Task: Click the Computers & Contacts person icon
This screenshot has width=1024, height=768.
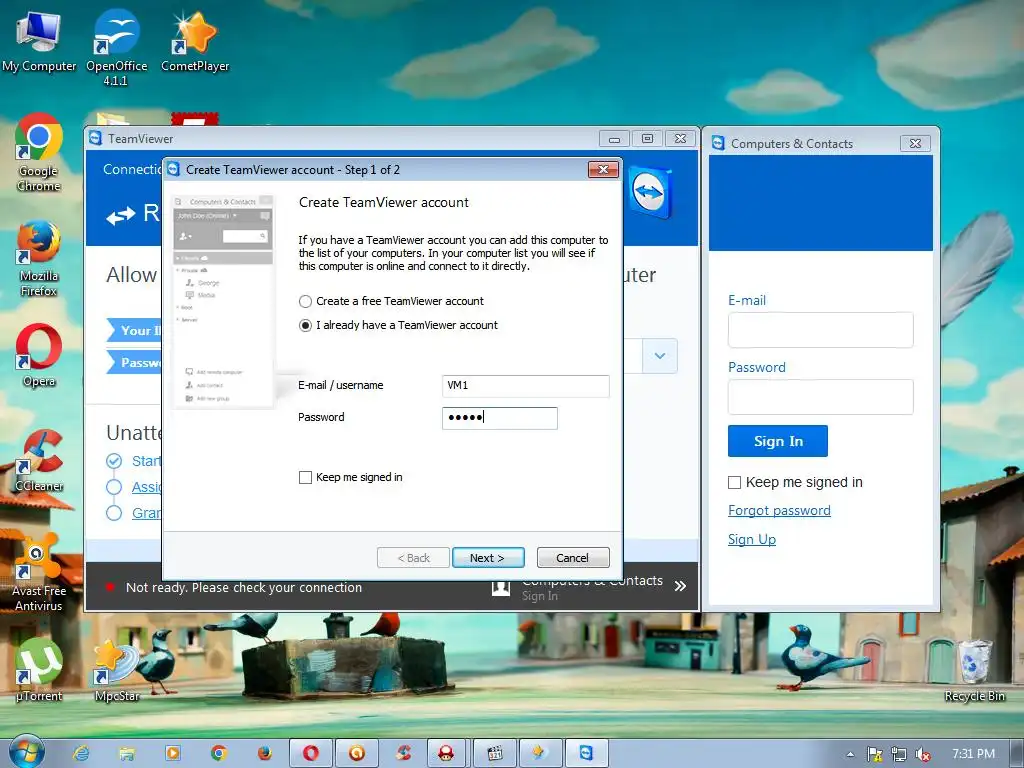Action: click(x=501, y=587)
